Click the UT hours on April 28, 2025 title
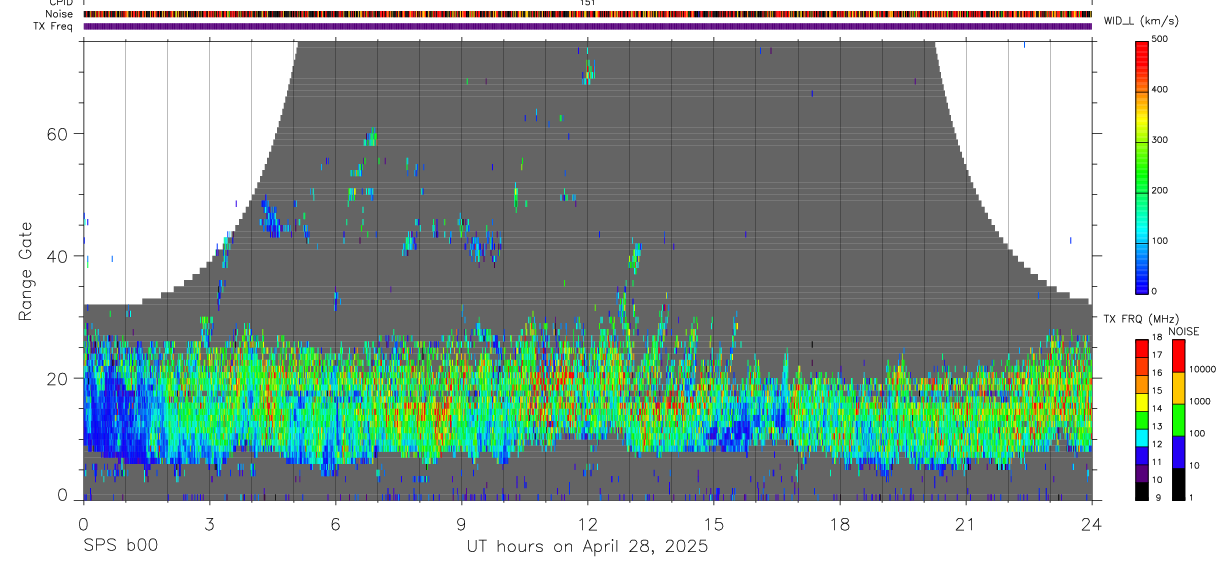The width and height of the screenshot is (1228, 567). [587, 546]
